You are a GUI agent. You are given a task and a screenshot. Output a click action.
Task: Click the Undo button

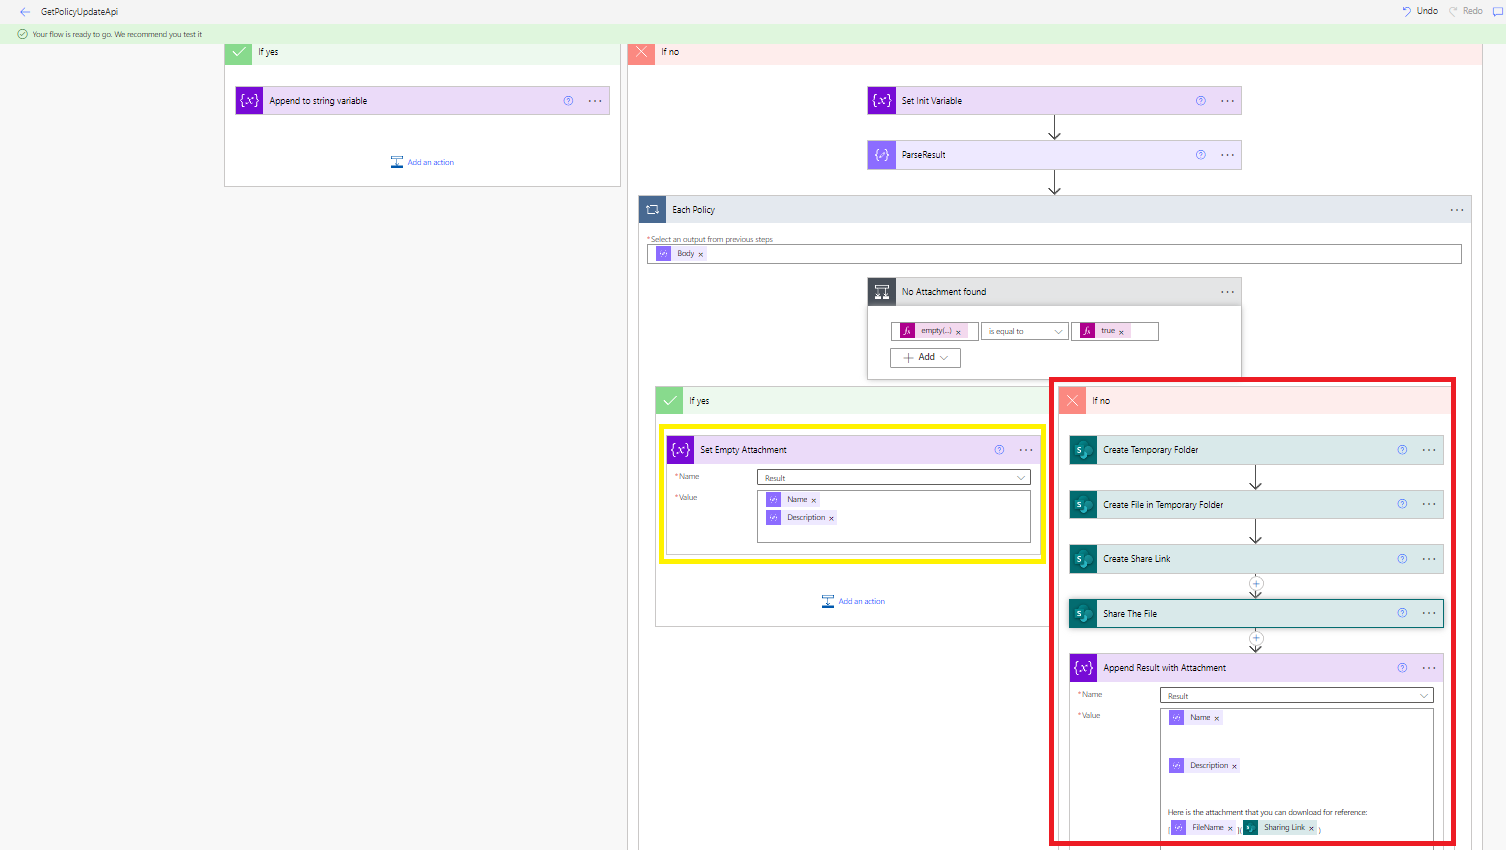[x=1420, y=11]
